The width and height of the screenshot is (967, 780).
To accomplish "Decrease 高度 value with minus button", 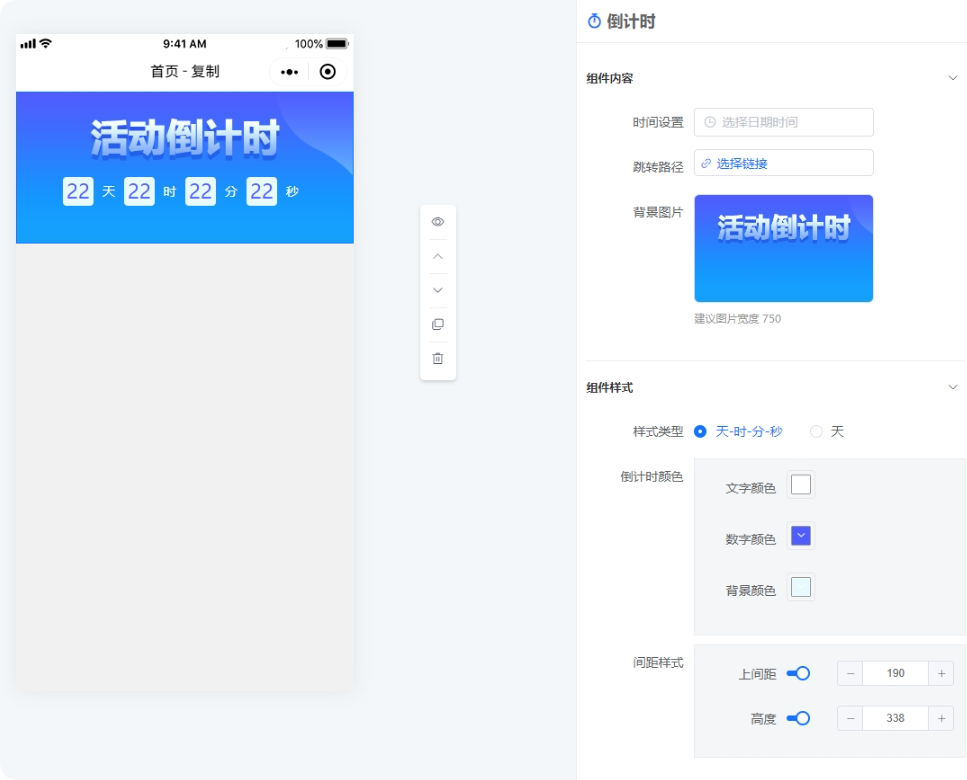I will pos(850,718).
